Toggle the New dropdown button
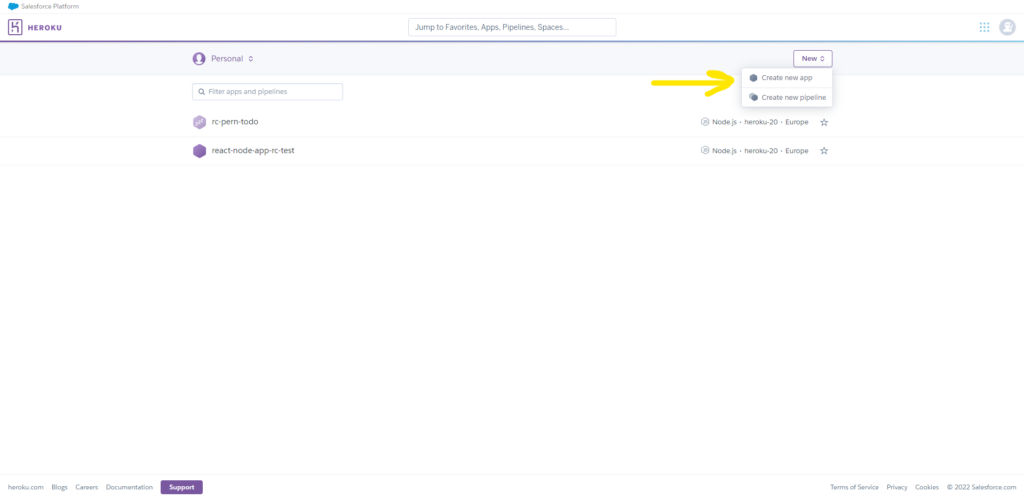This screenshot has width=1024, height=499. [812, 59]
